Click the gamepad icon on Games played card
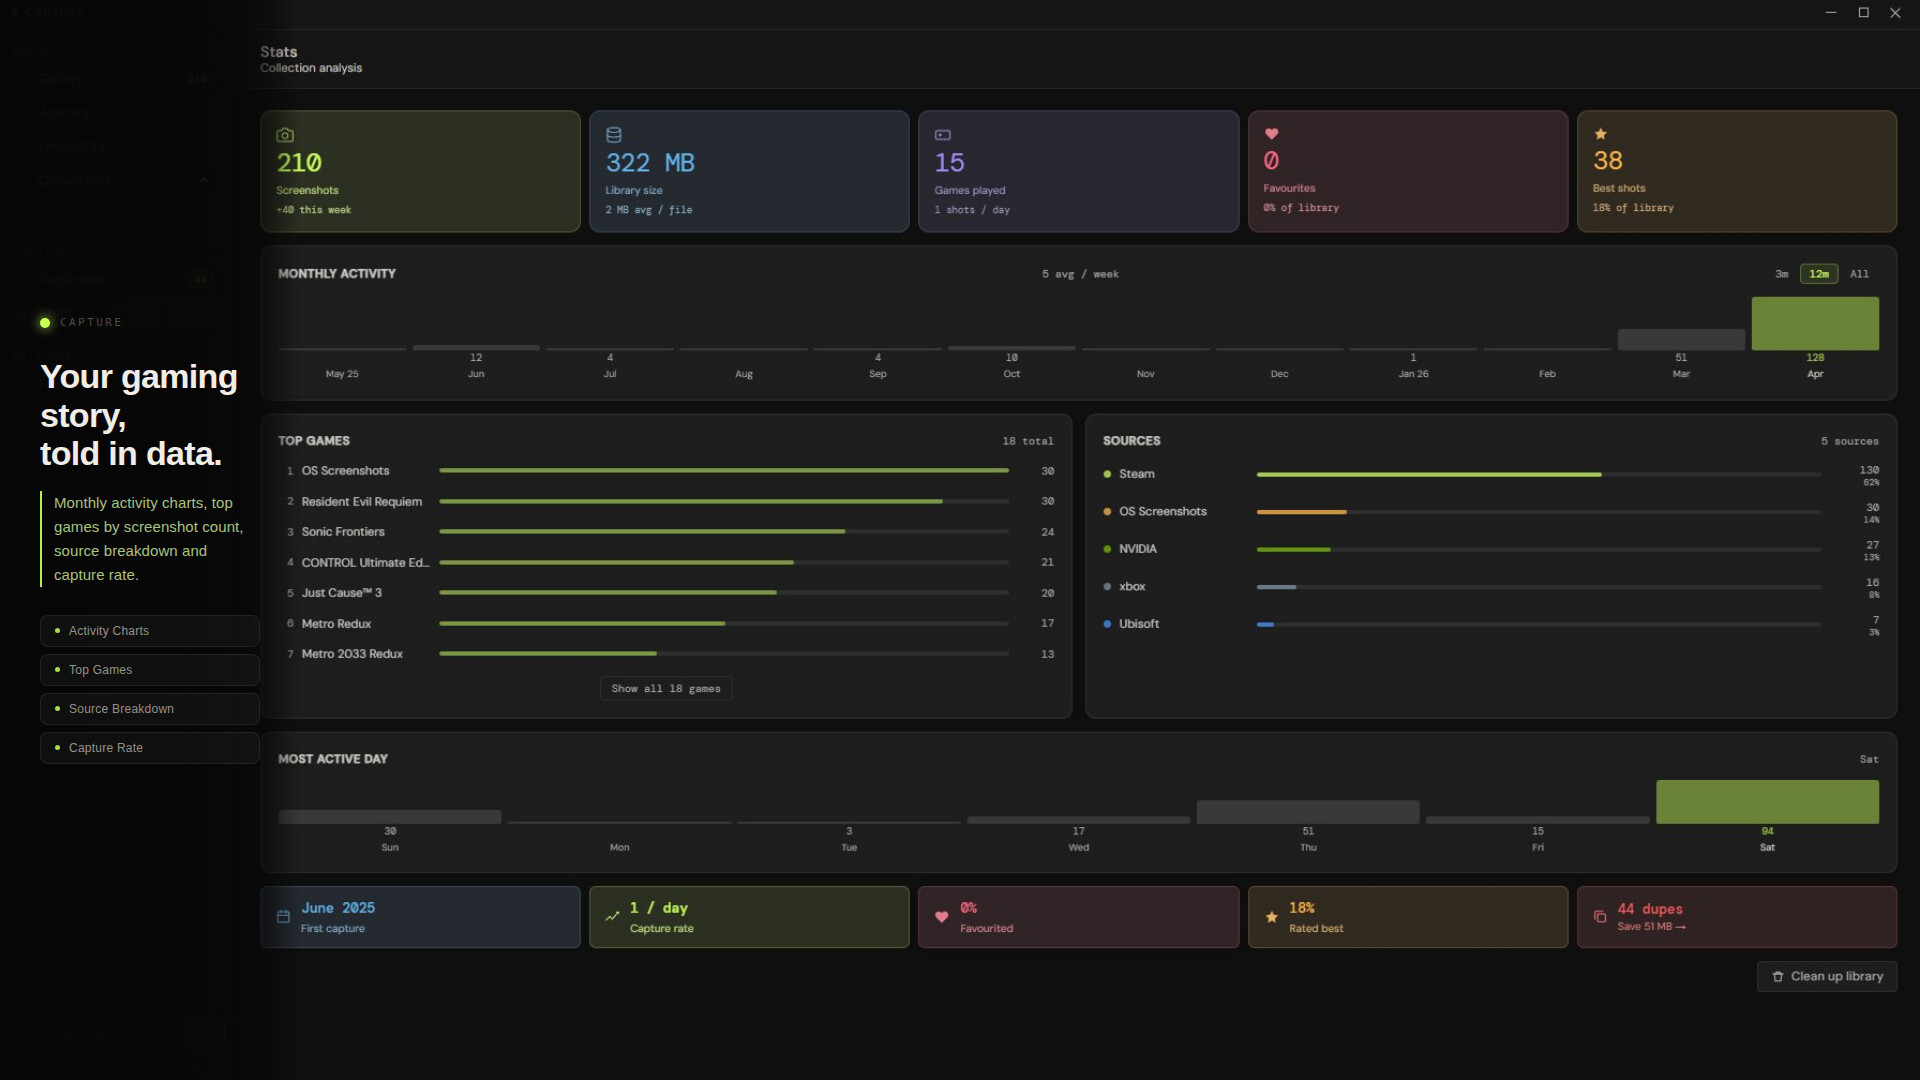 942,135
